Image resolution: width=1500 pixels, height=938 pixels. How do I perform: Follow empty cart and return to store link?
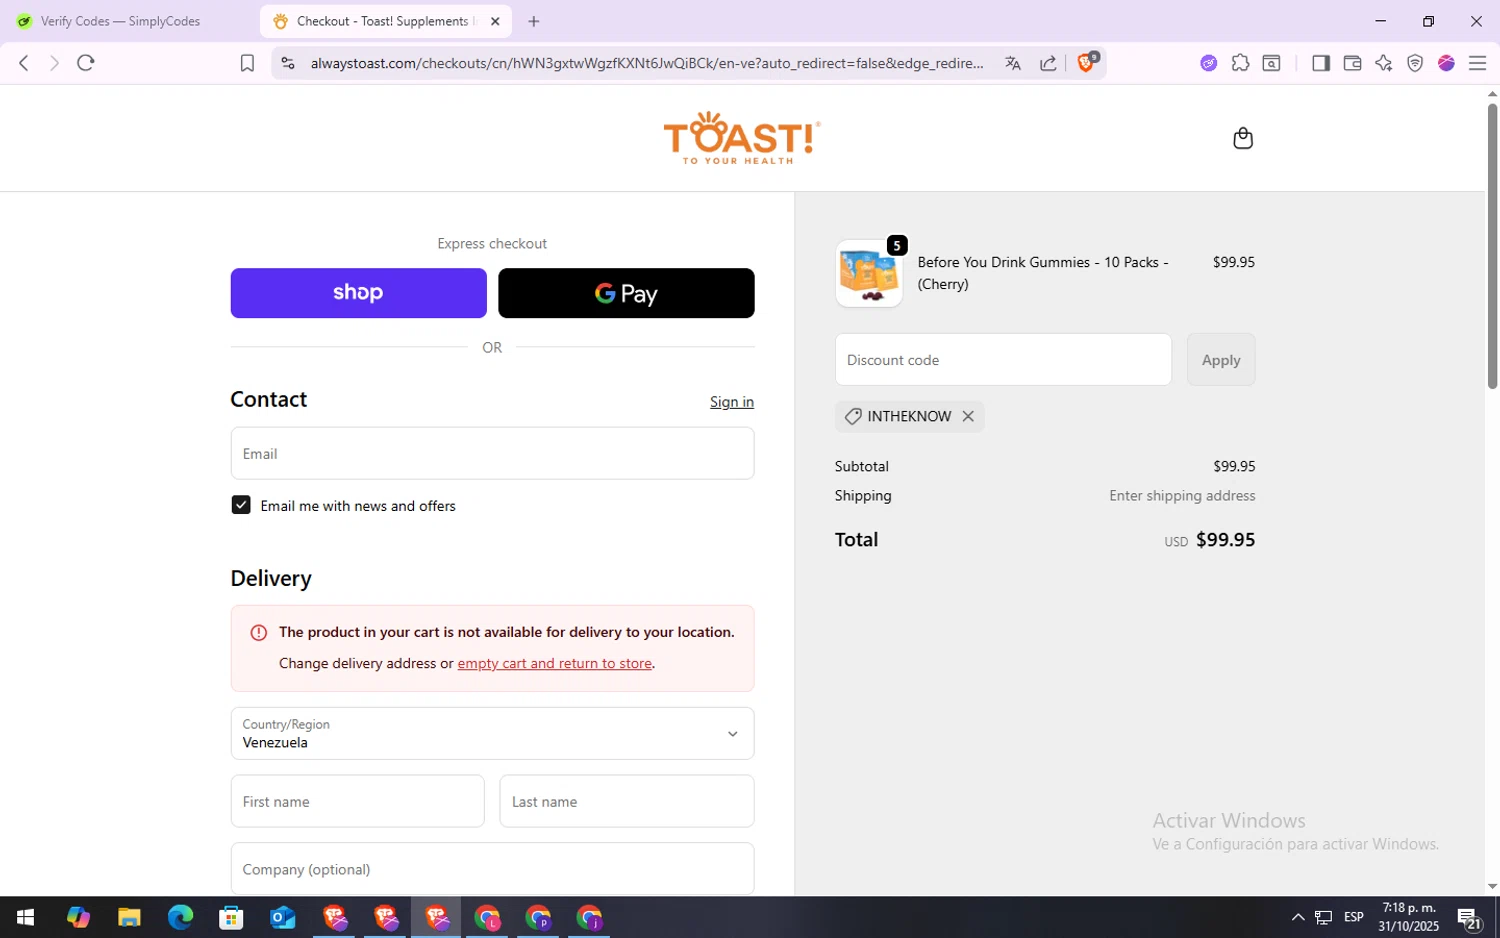(555, 663)
